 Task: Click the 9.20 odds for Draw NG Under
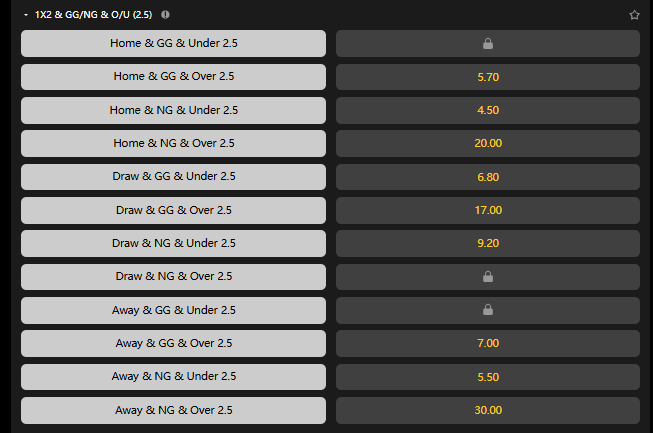(x=488, y=243)
